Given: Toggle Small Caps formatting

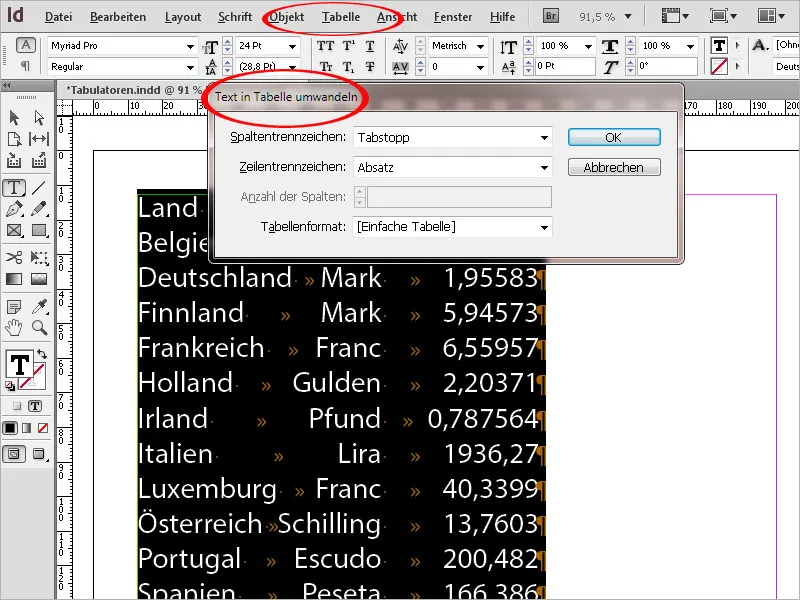Looking at the screenshot, I should pos(326,67).
